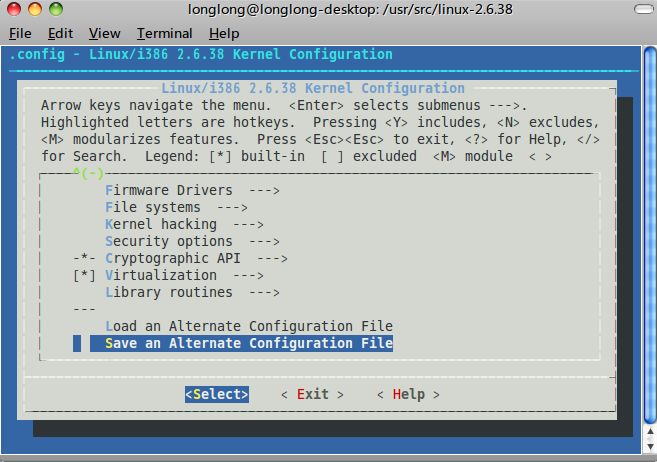This screenshot has height=462, width=657.
Task: Click the arrow after Firmware Drivers
Action: point(264,191)
